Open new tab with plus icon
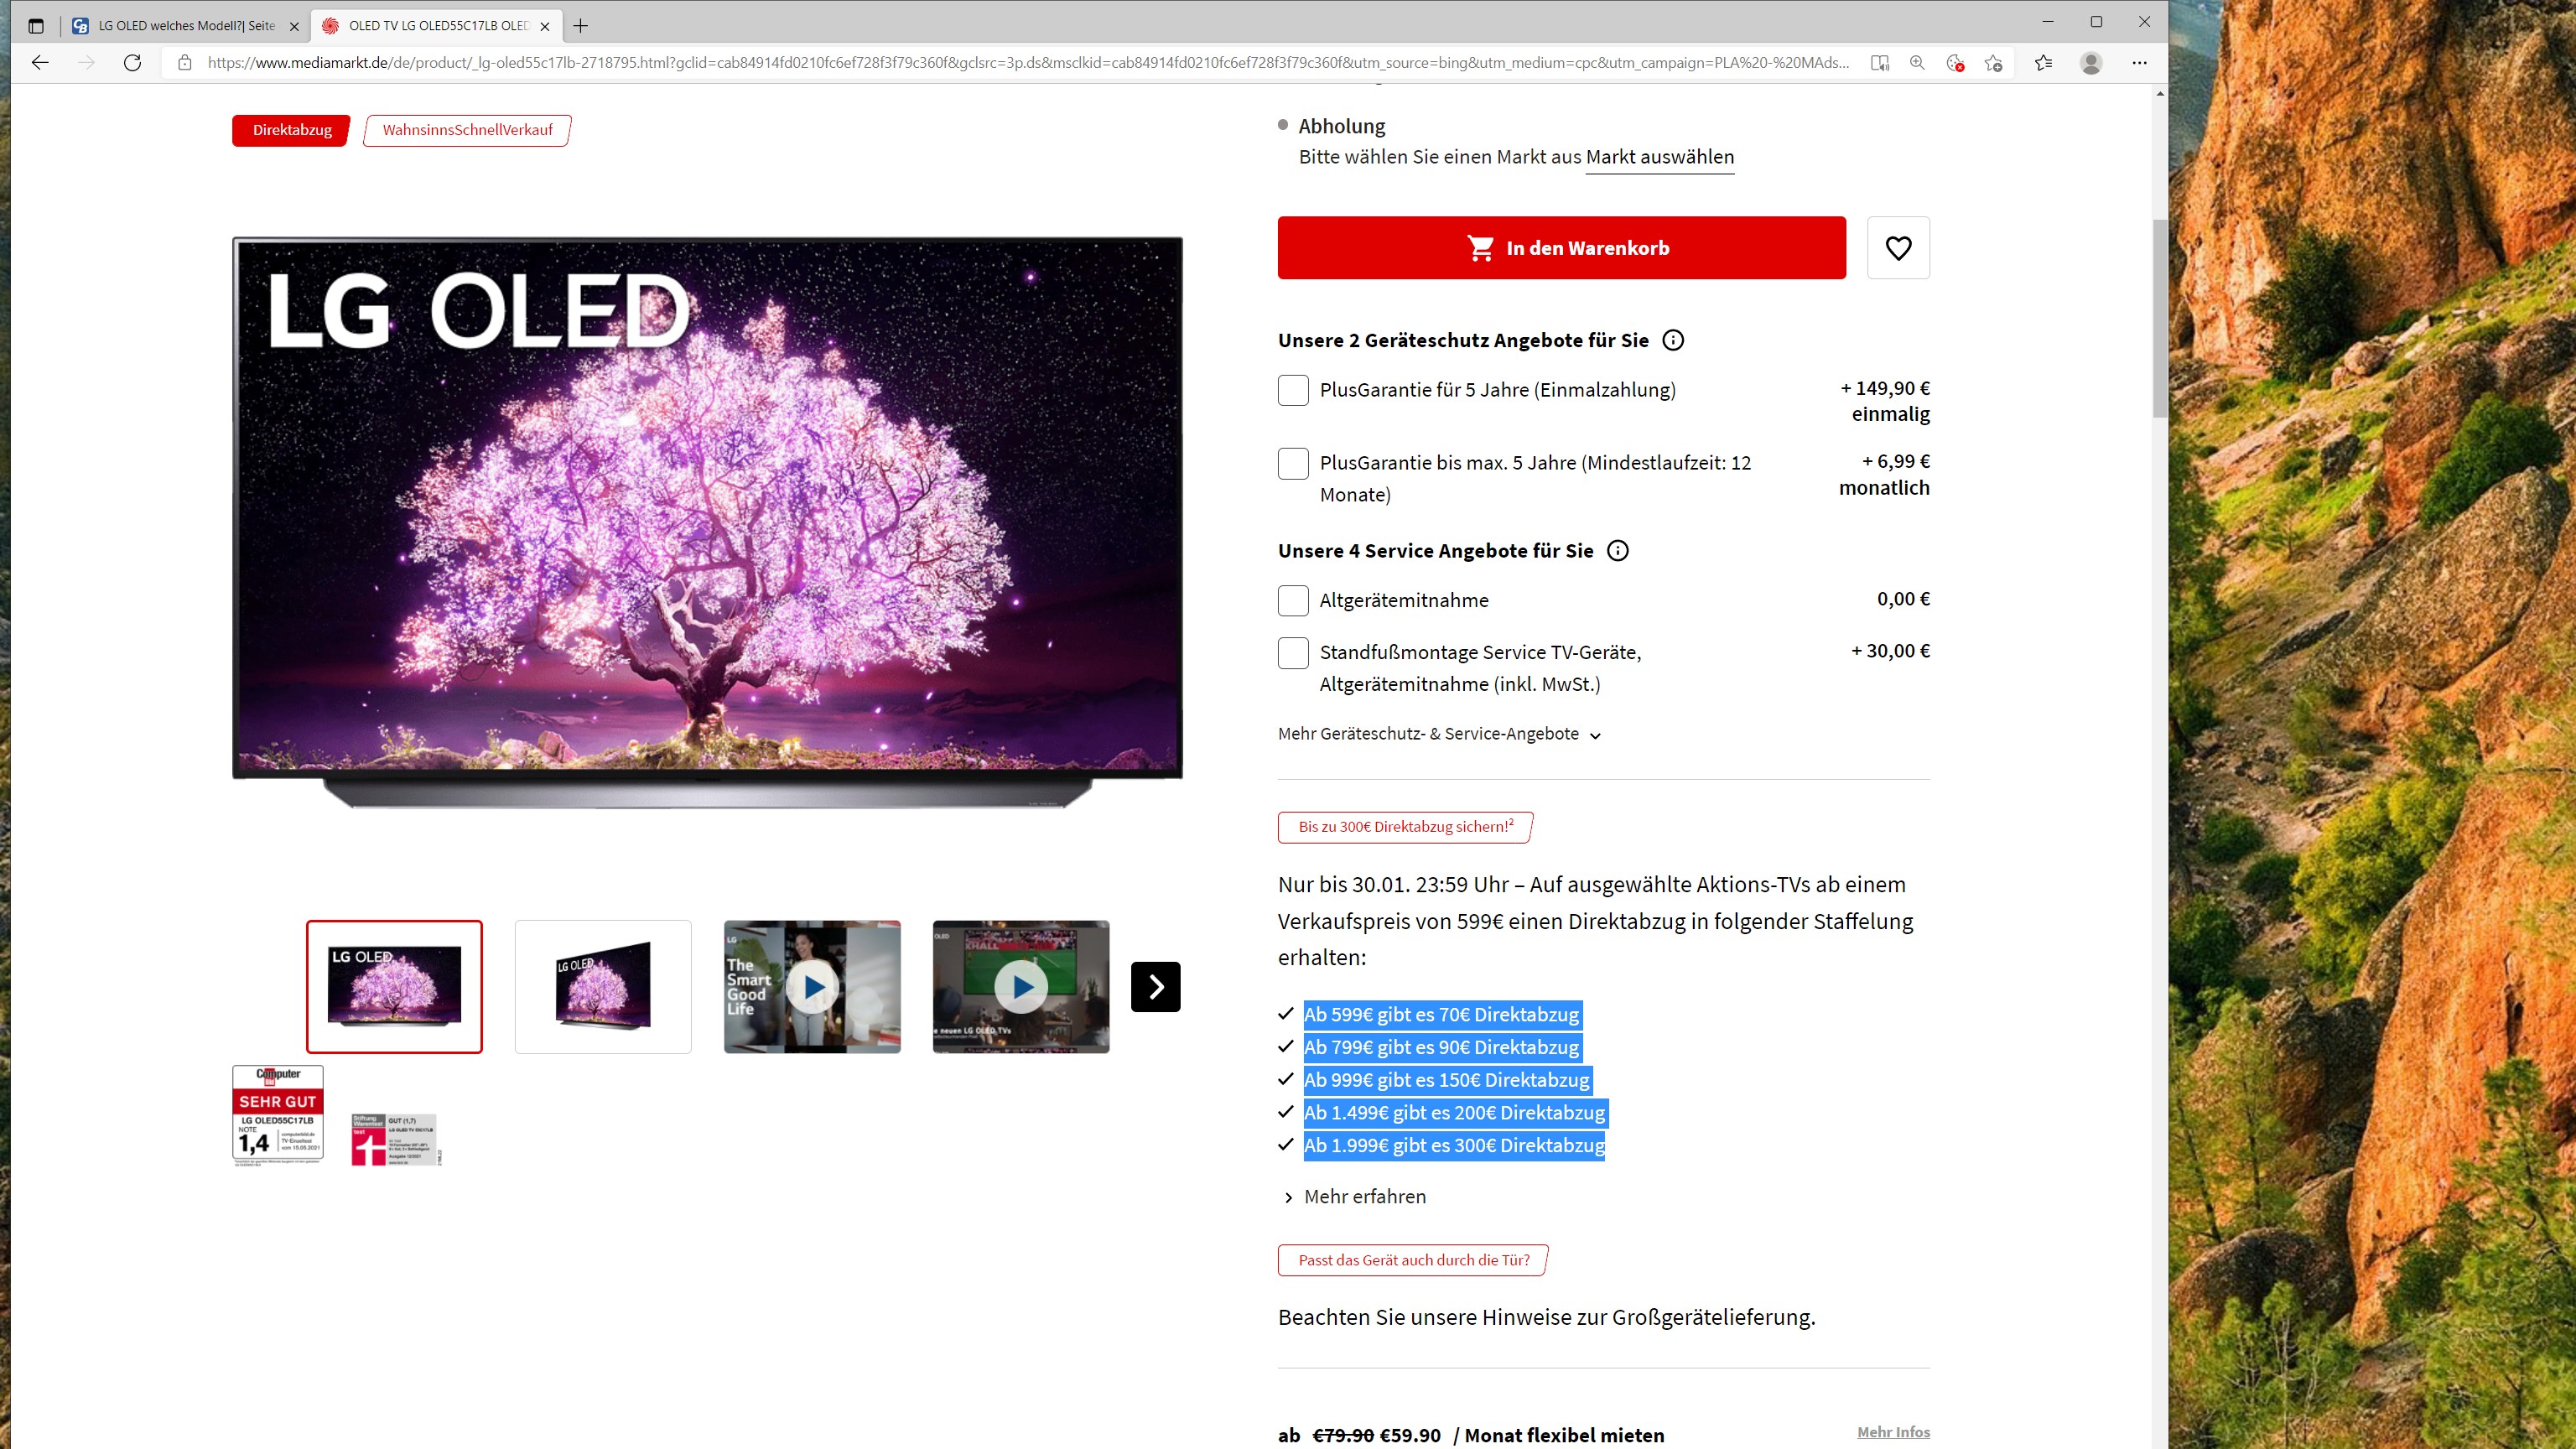This screenshot has width=2576, height=1449. tap(580, 26)
